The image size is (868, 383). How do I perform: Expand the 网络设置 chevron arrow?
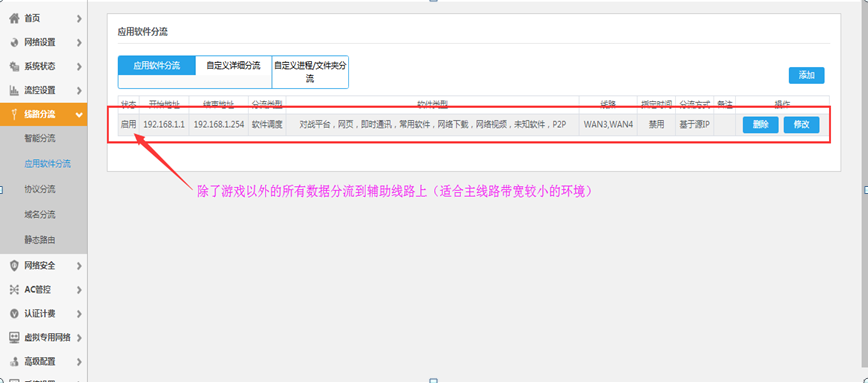click(79, 43)
